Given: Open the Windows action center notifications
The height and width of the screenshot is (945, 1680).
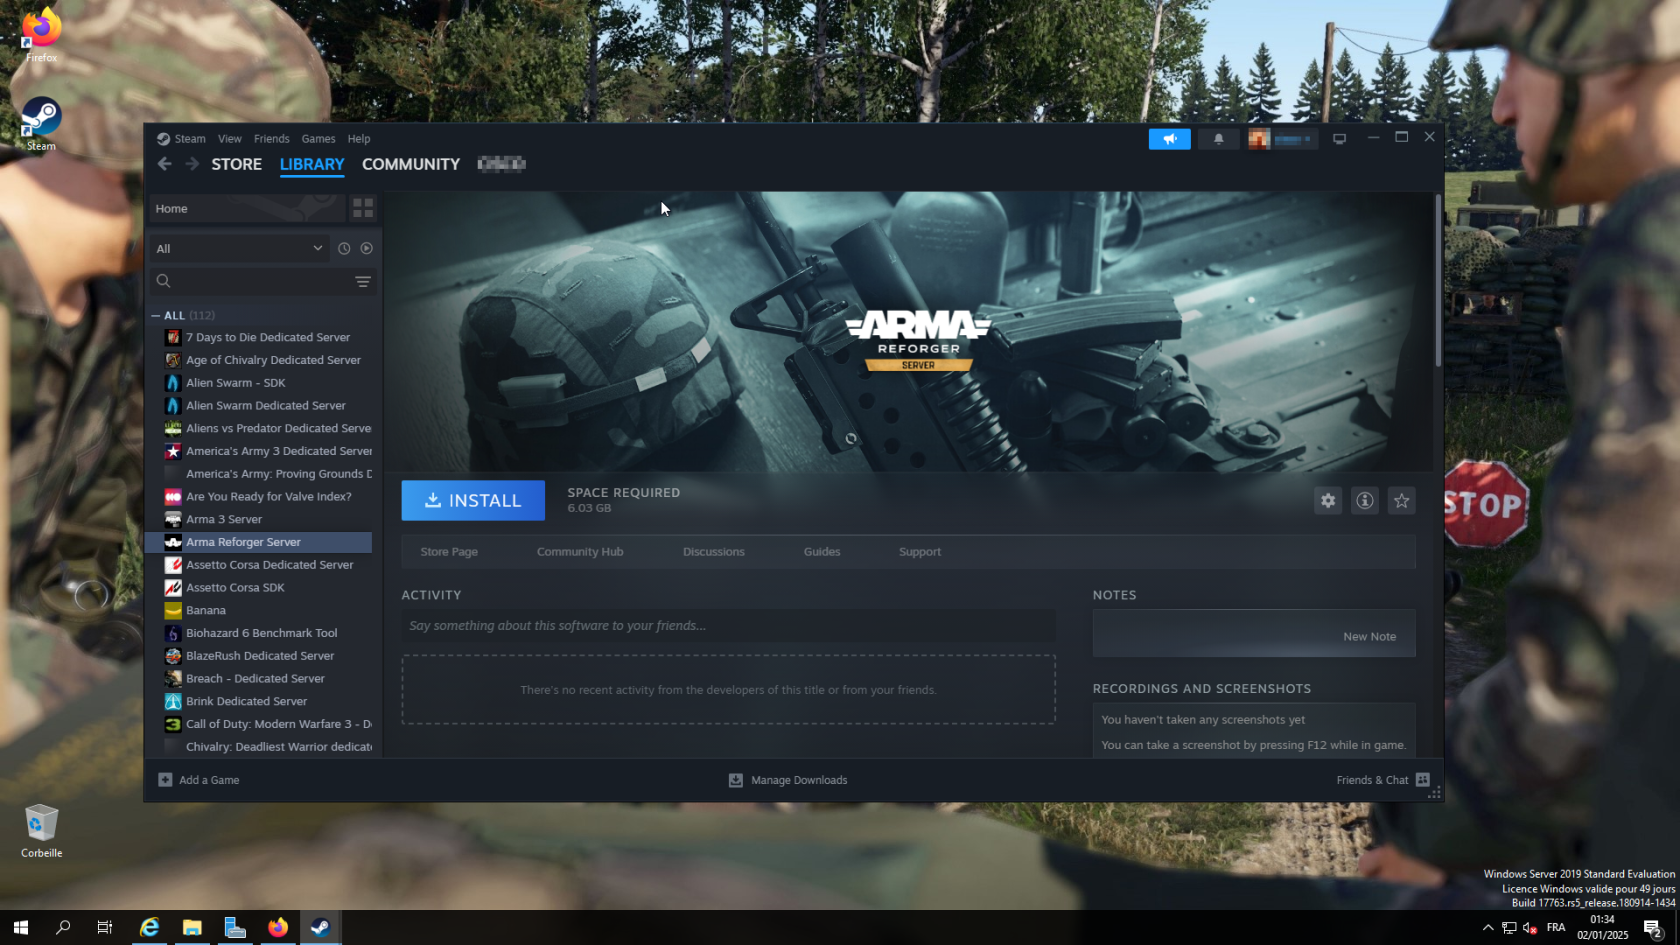Looking at the screenshot, I should pyautogui.click(x=1653, y=928).
